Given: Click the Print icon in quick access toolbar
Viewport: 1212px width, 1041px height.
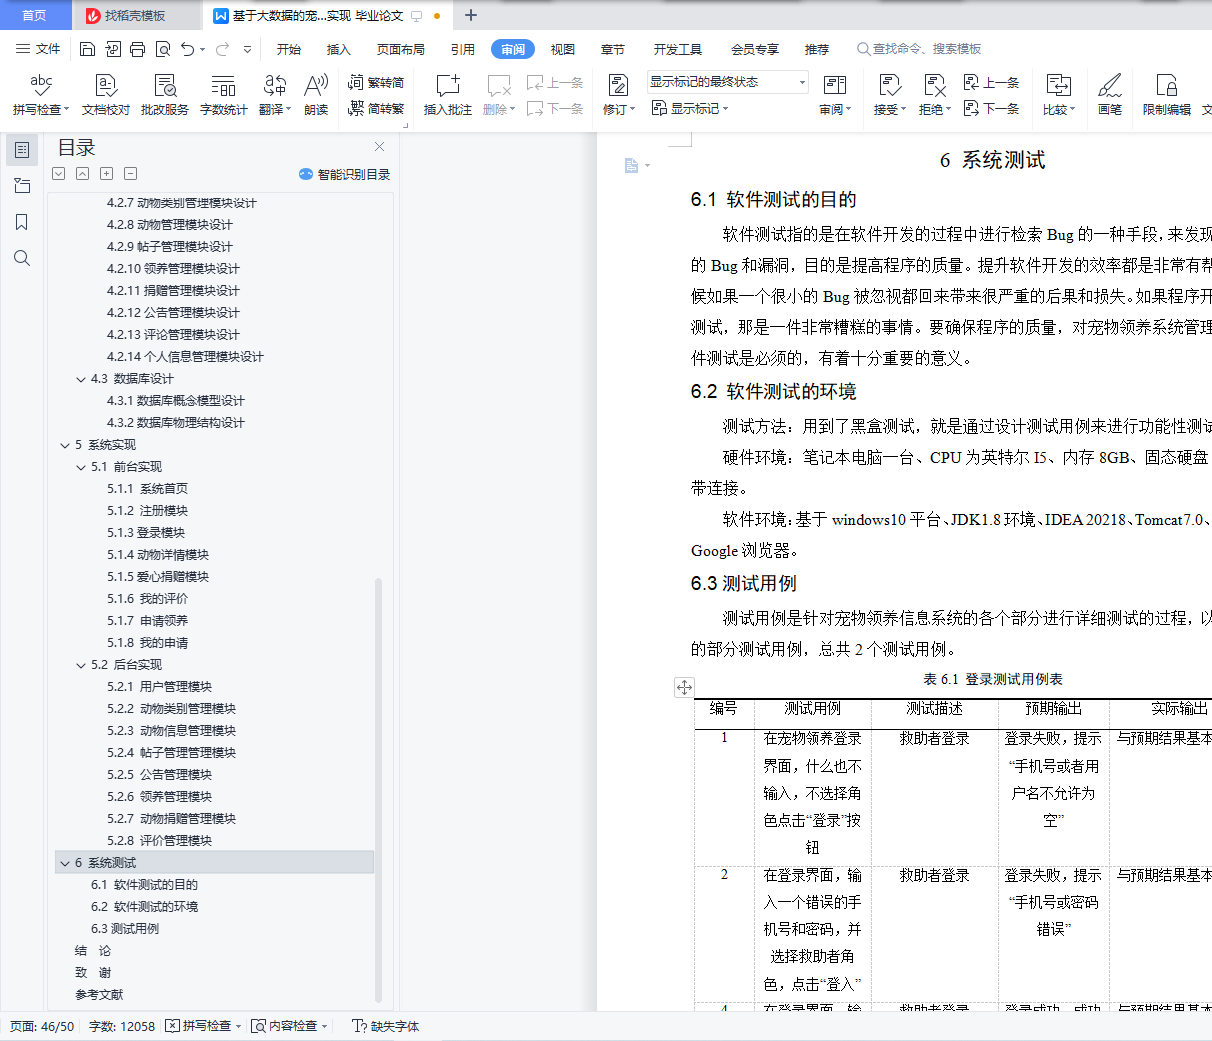Looking at the screenshot, I should 137,49.
